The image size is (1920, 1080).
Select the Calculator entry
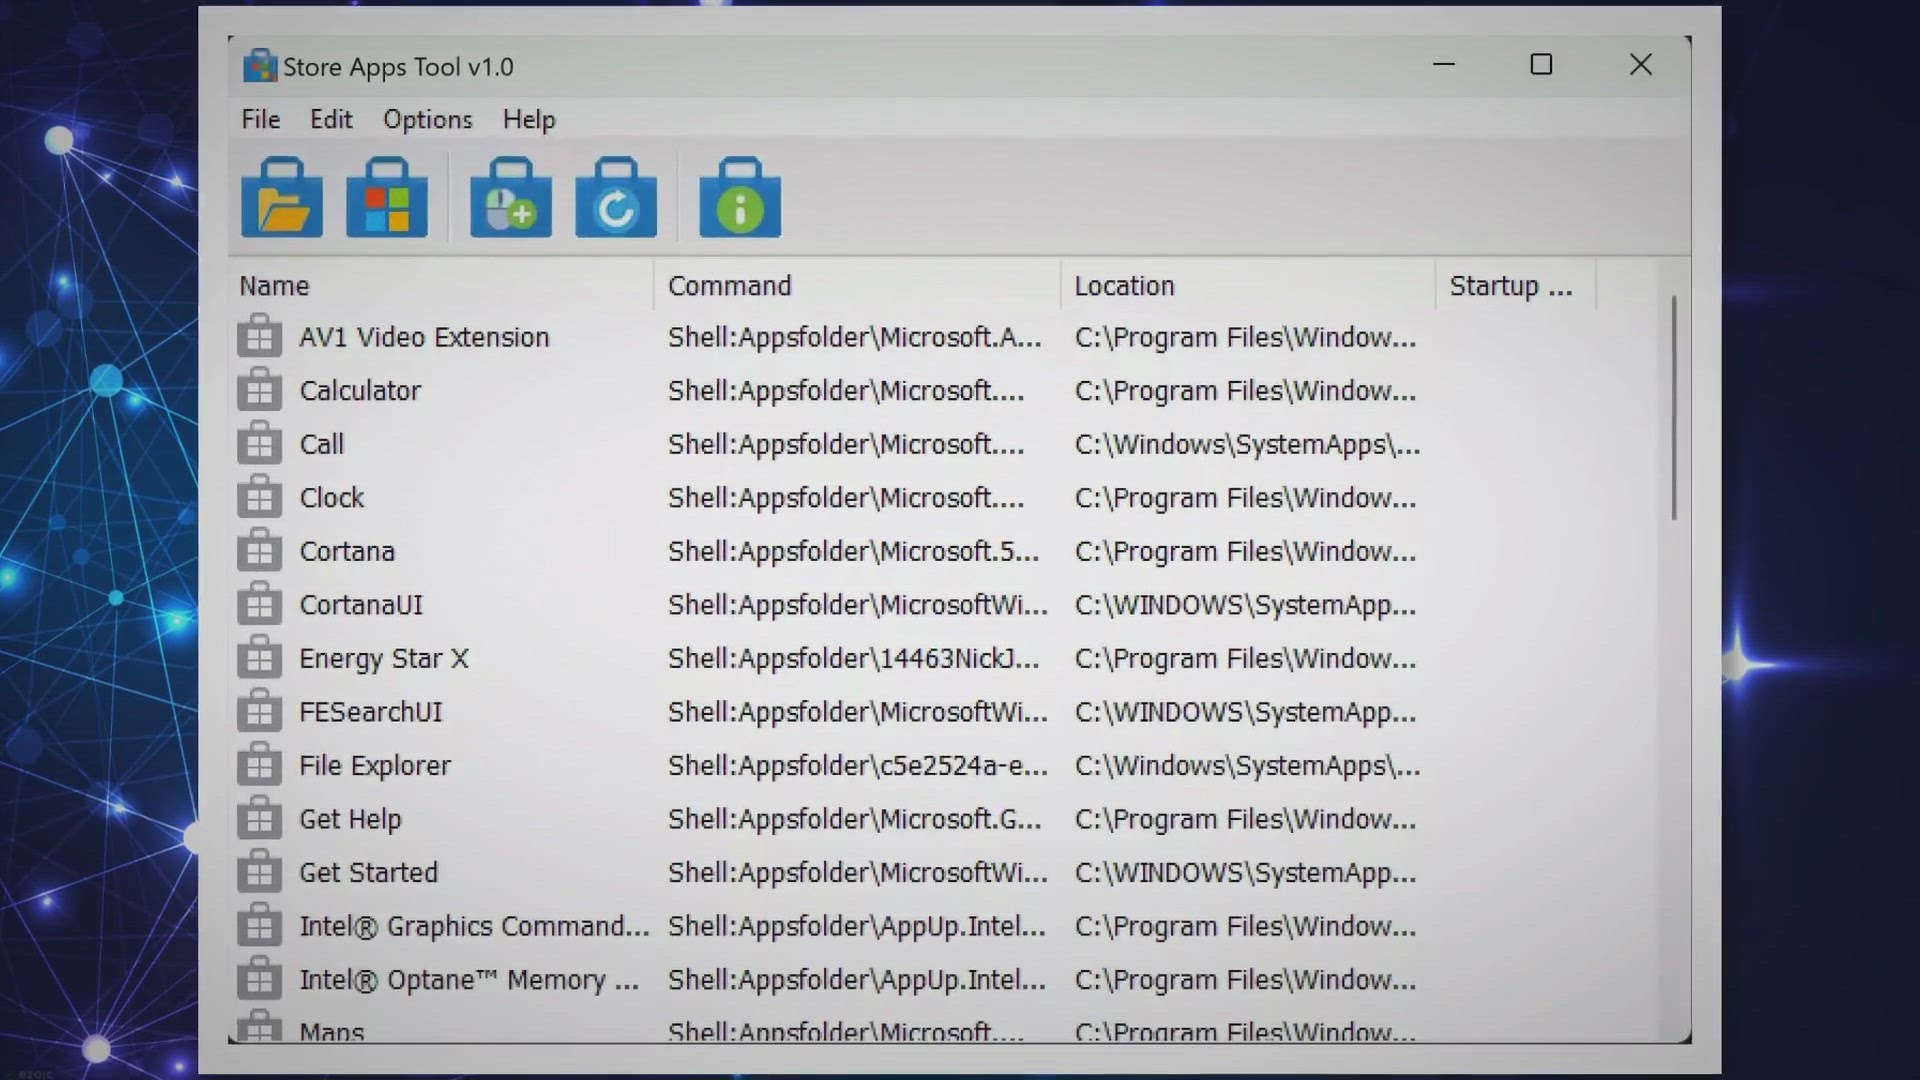[360, 391]
